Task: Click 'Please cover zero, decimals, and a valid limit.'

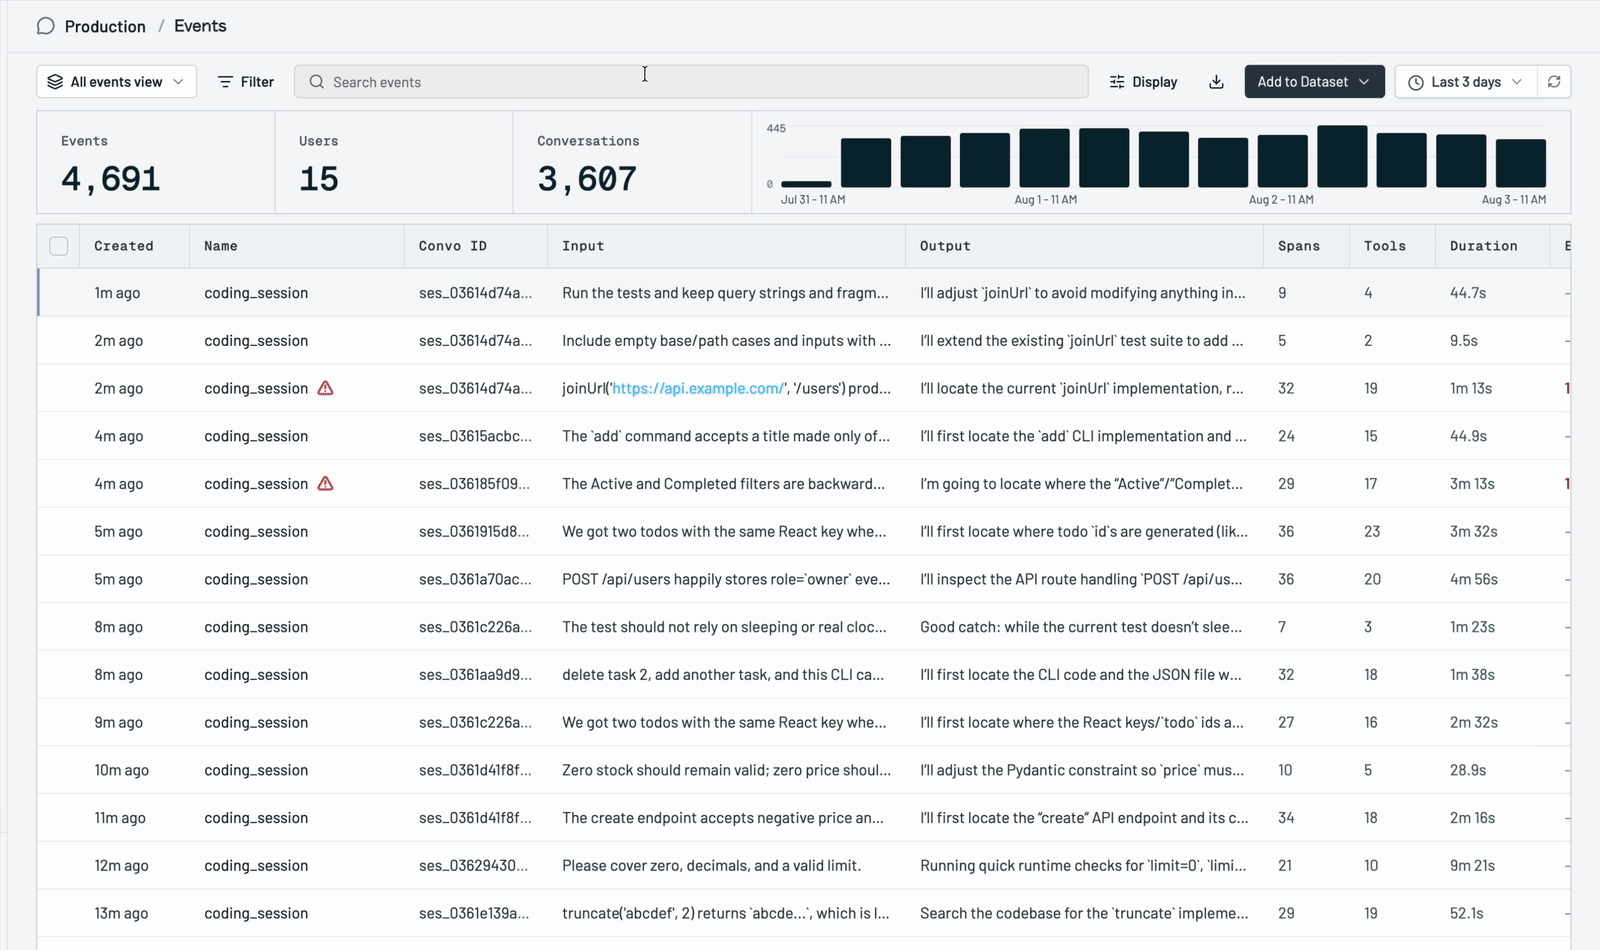Action: click(x=711, y=865)
